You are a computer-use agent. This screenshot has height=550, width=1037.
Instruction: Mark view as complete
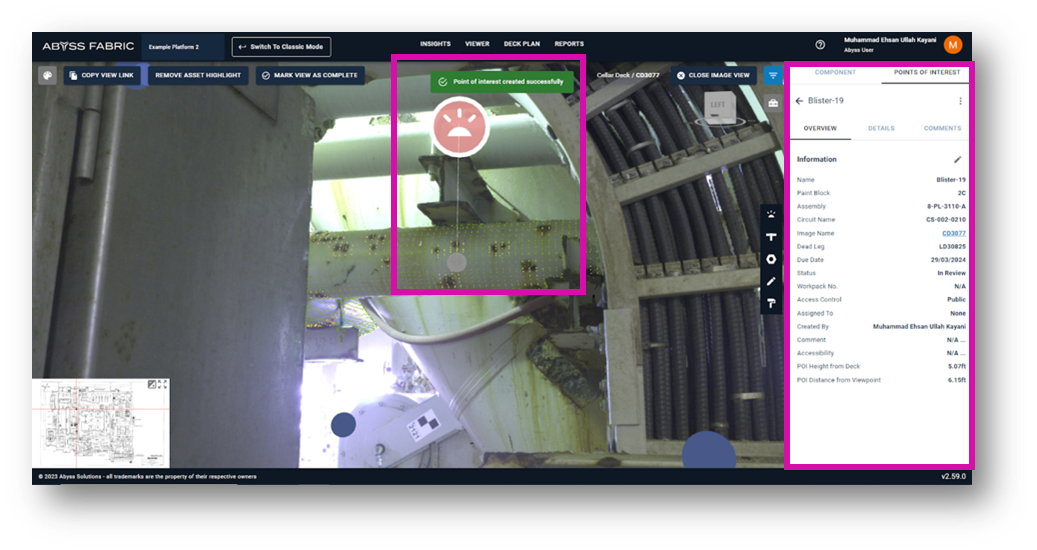click(309, 75)
